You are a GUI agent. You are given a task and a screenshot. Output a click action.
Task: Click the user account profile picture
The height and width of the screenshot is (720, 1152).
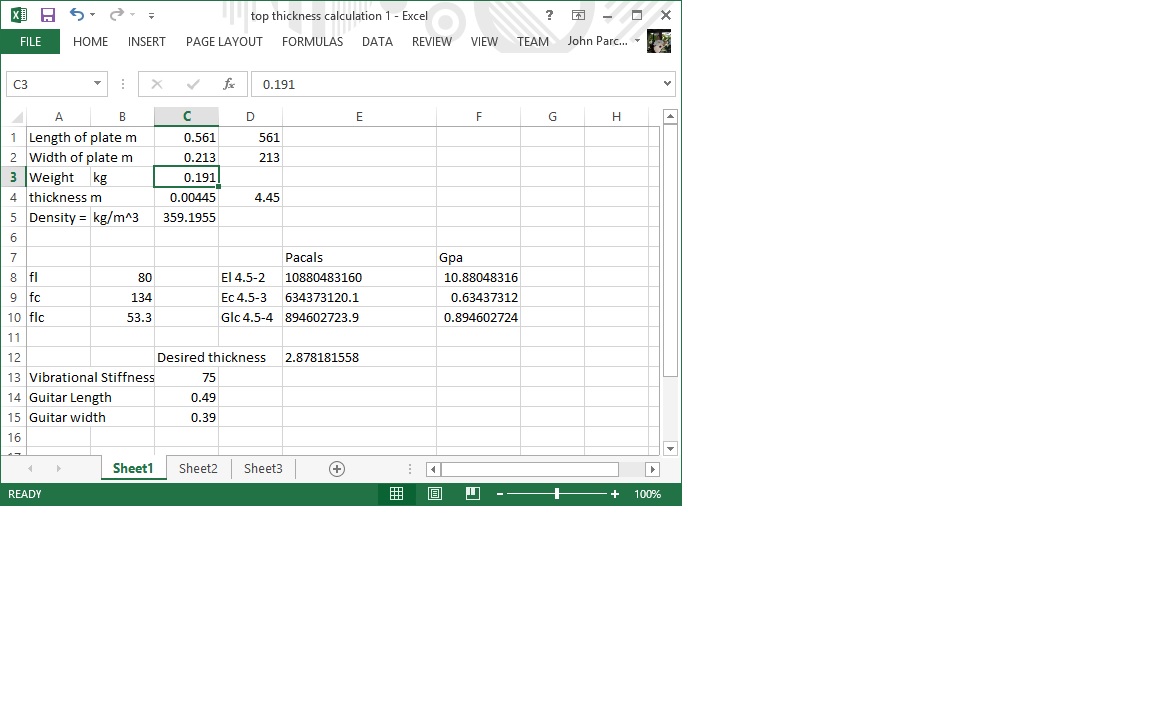coord(659,42)
